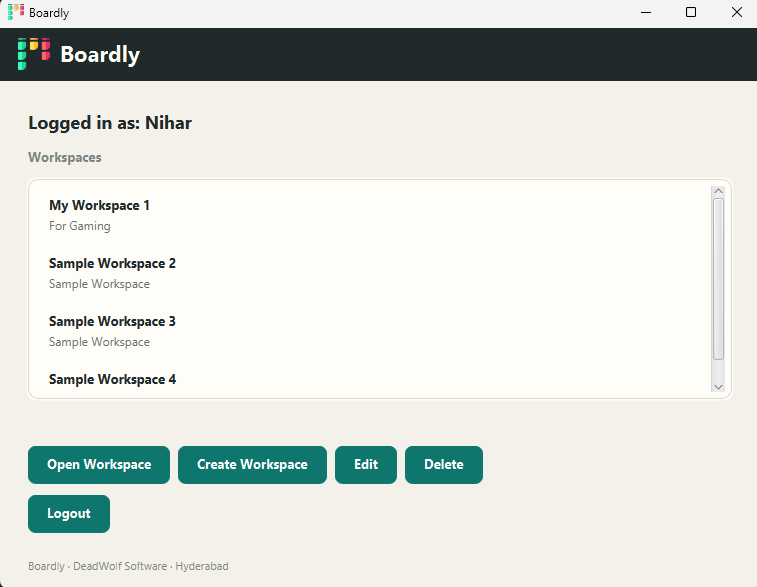This screenshot has height=587, width=757.
Task: Click the scrollbar track below the thumb
Action: (718, 371)
